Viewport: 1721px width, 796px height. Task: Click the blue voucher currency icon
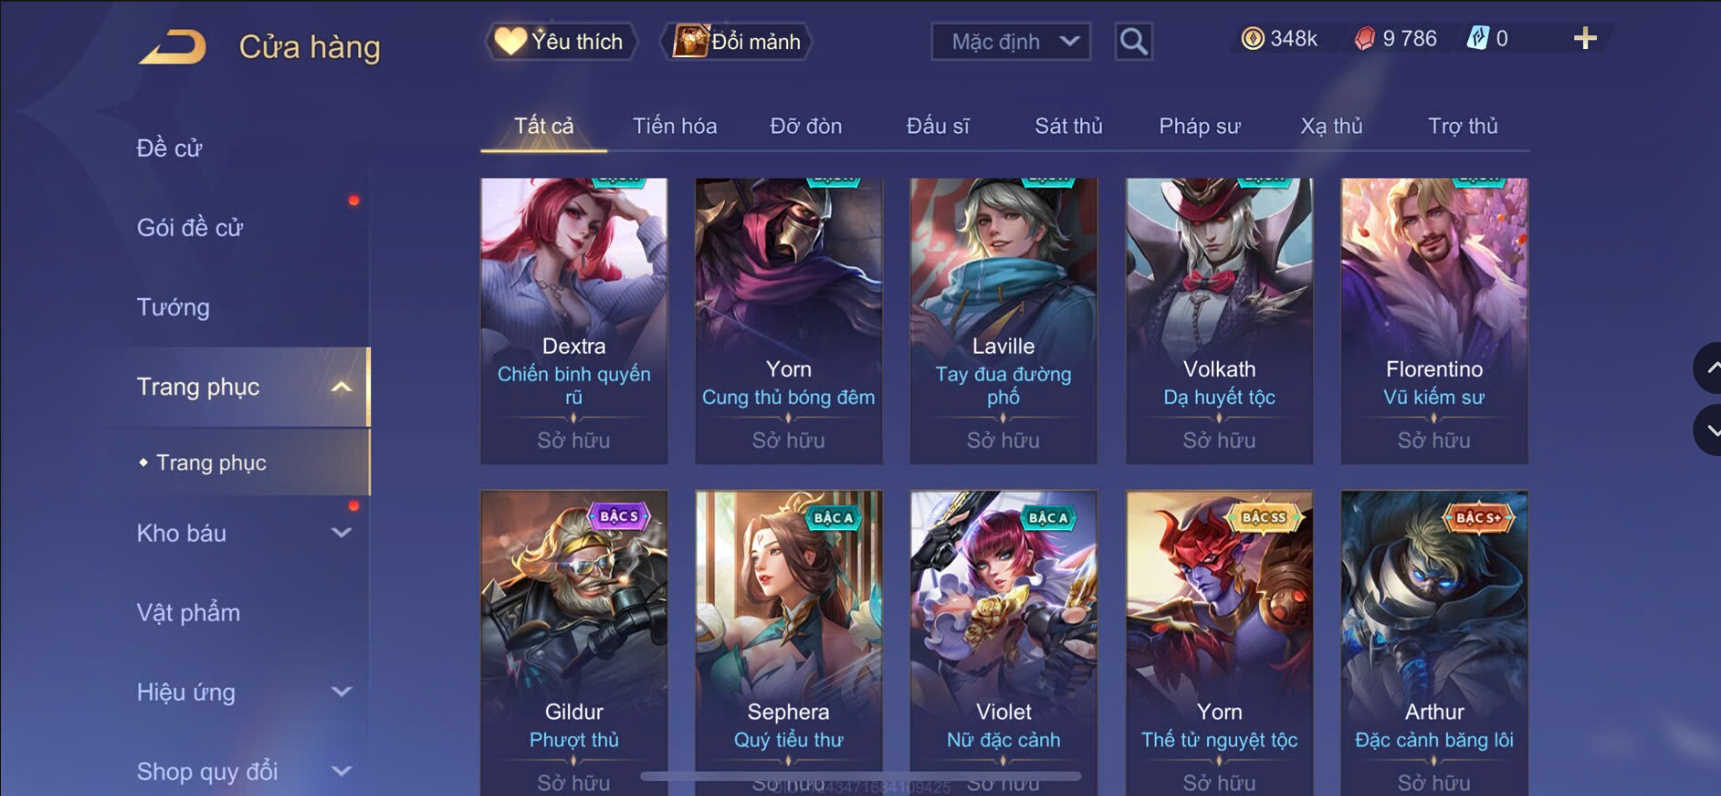click(1477, 38)
